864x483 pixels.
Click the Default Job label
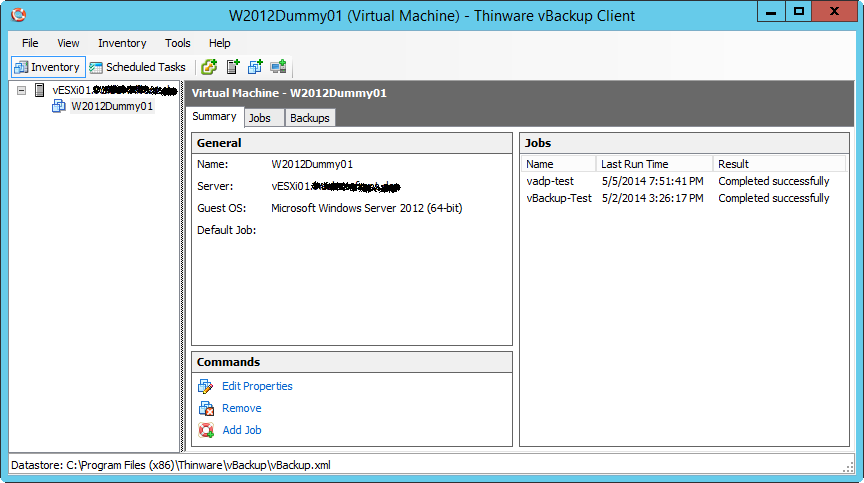pos(226,230)
